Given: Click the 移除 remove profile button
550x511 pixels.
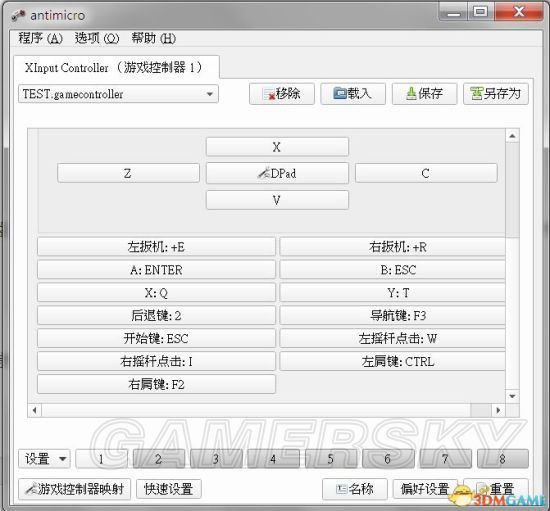Looking at the screenshot, I should (x=282, y=94).
